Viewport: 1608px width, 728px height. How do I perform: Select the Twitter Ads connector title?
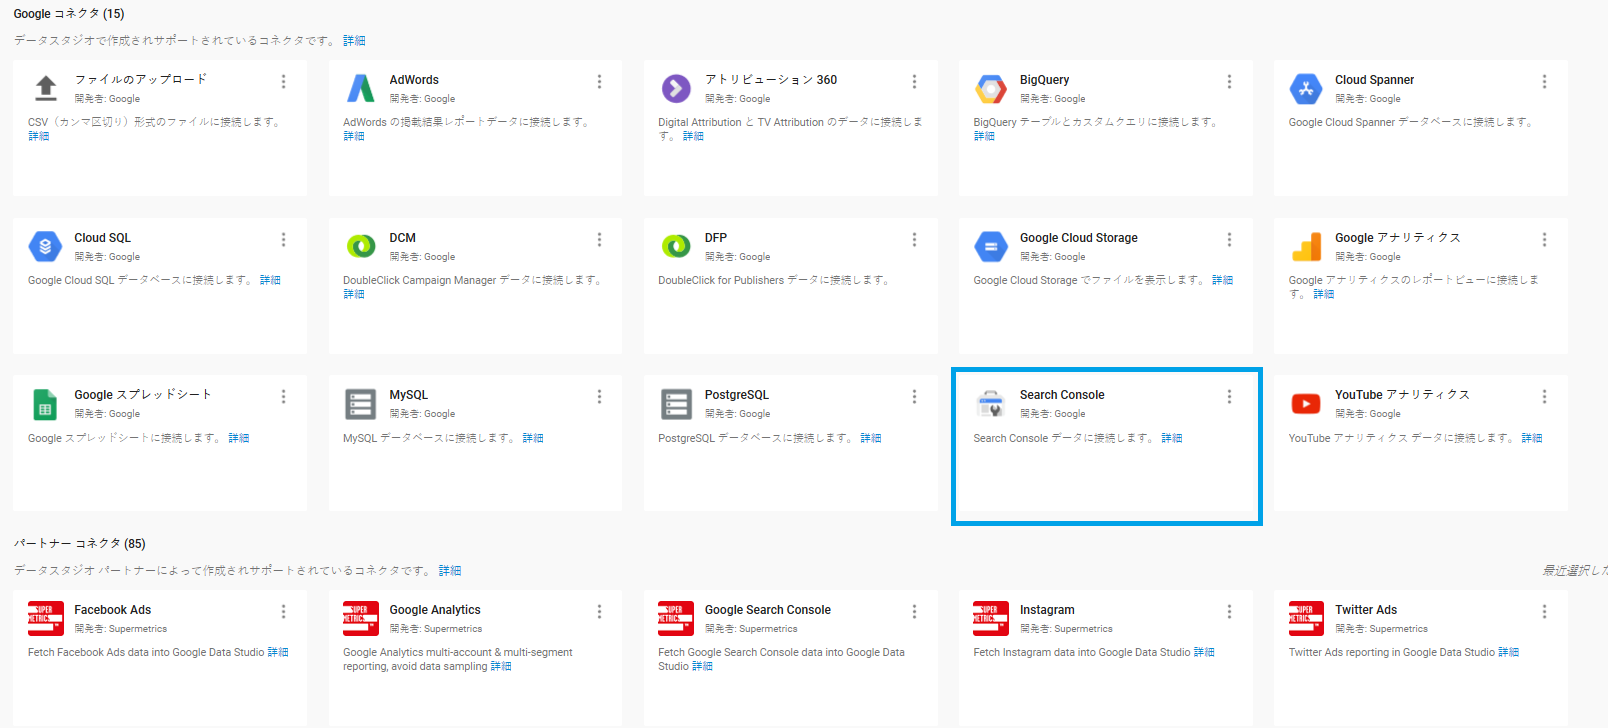tap(1366, 610)
